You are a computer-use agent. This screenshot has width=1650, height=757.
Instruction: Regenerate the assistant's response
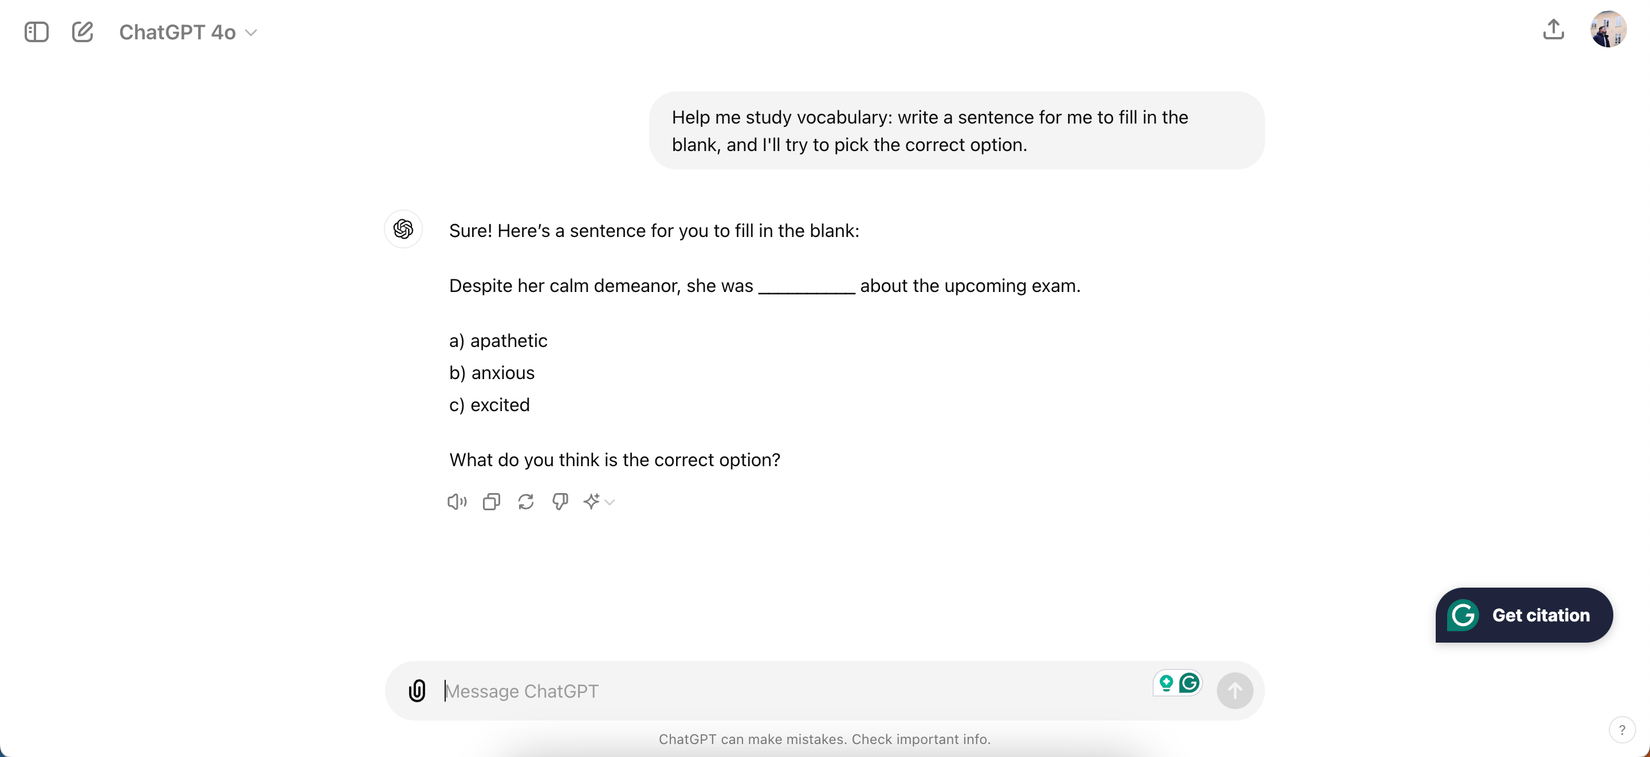point(526,502)
